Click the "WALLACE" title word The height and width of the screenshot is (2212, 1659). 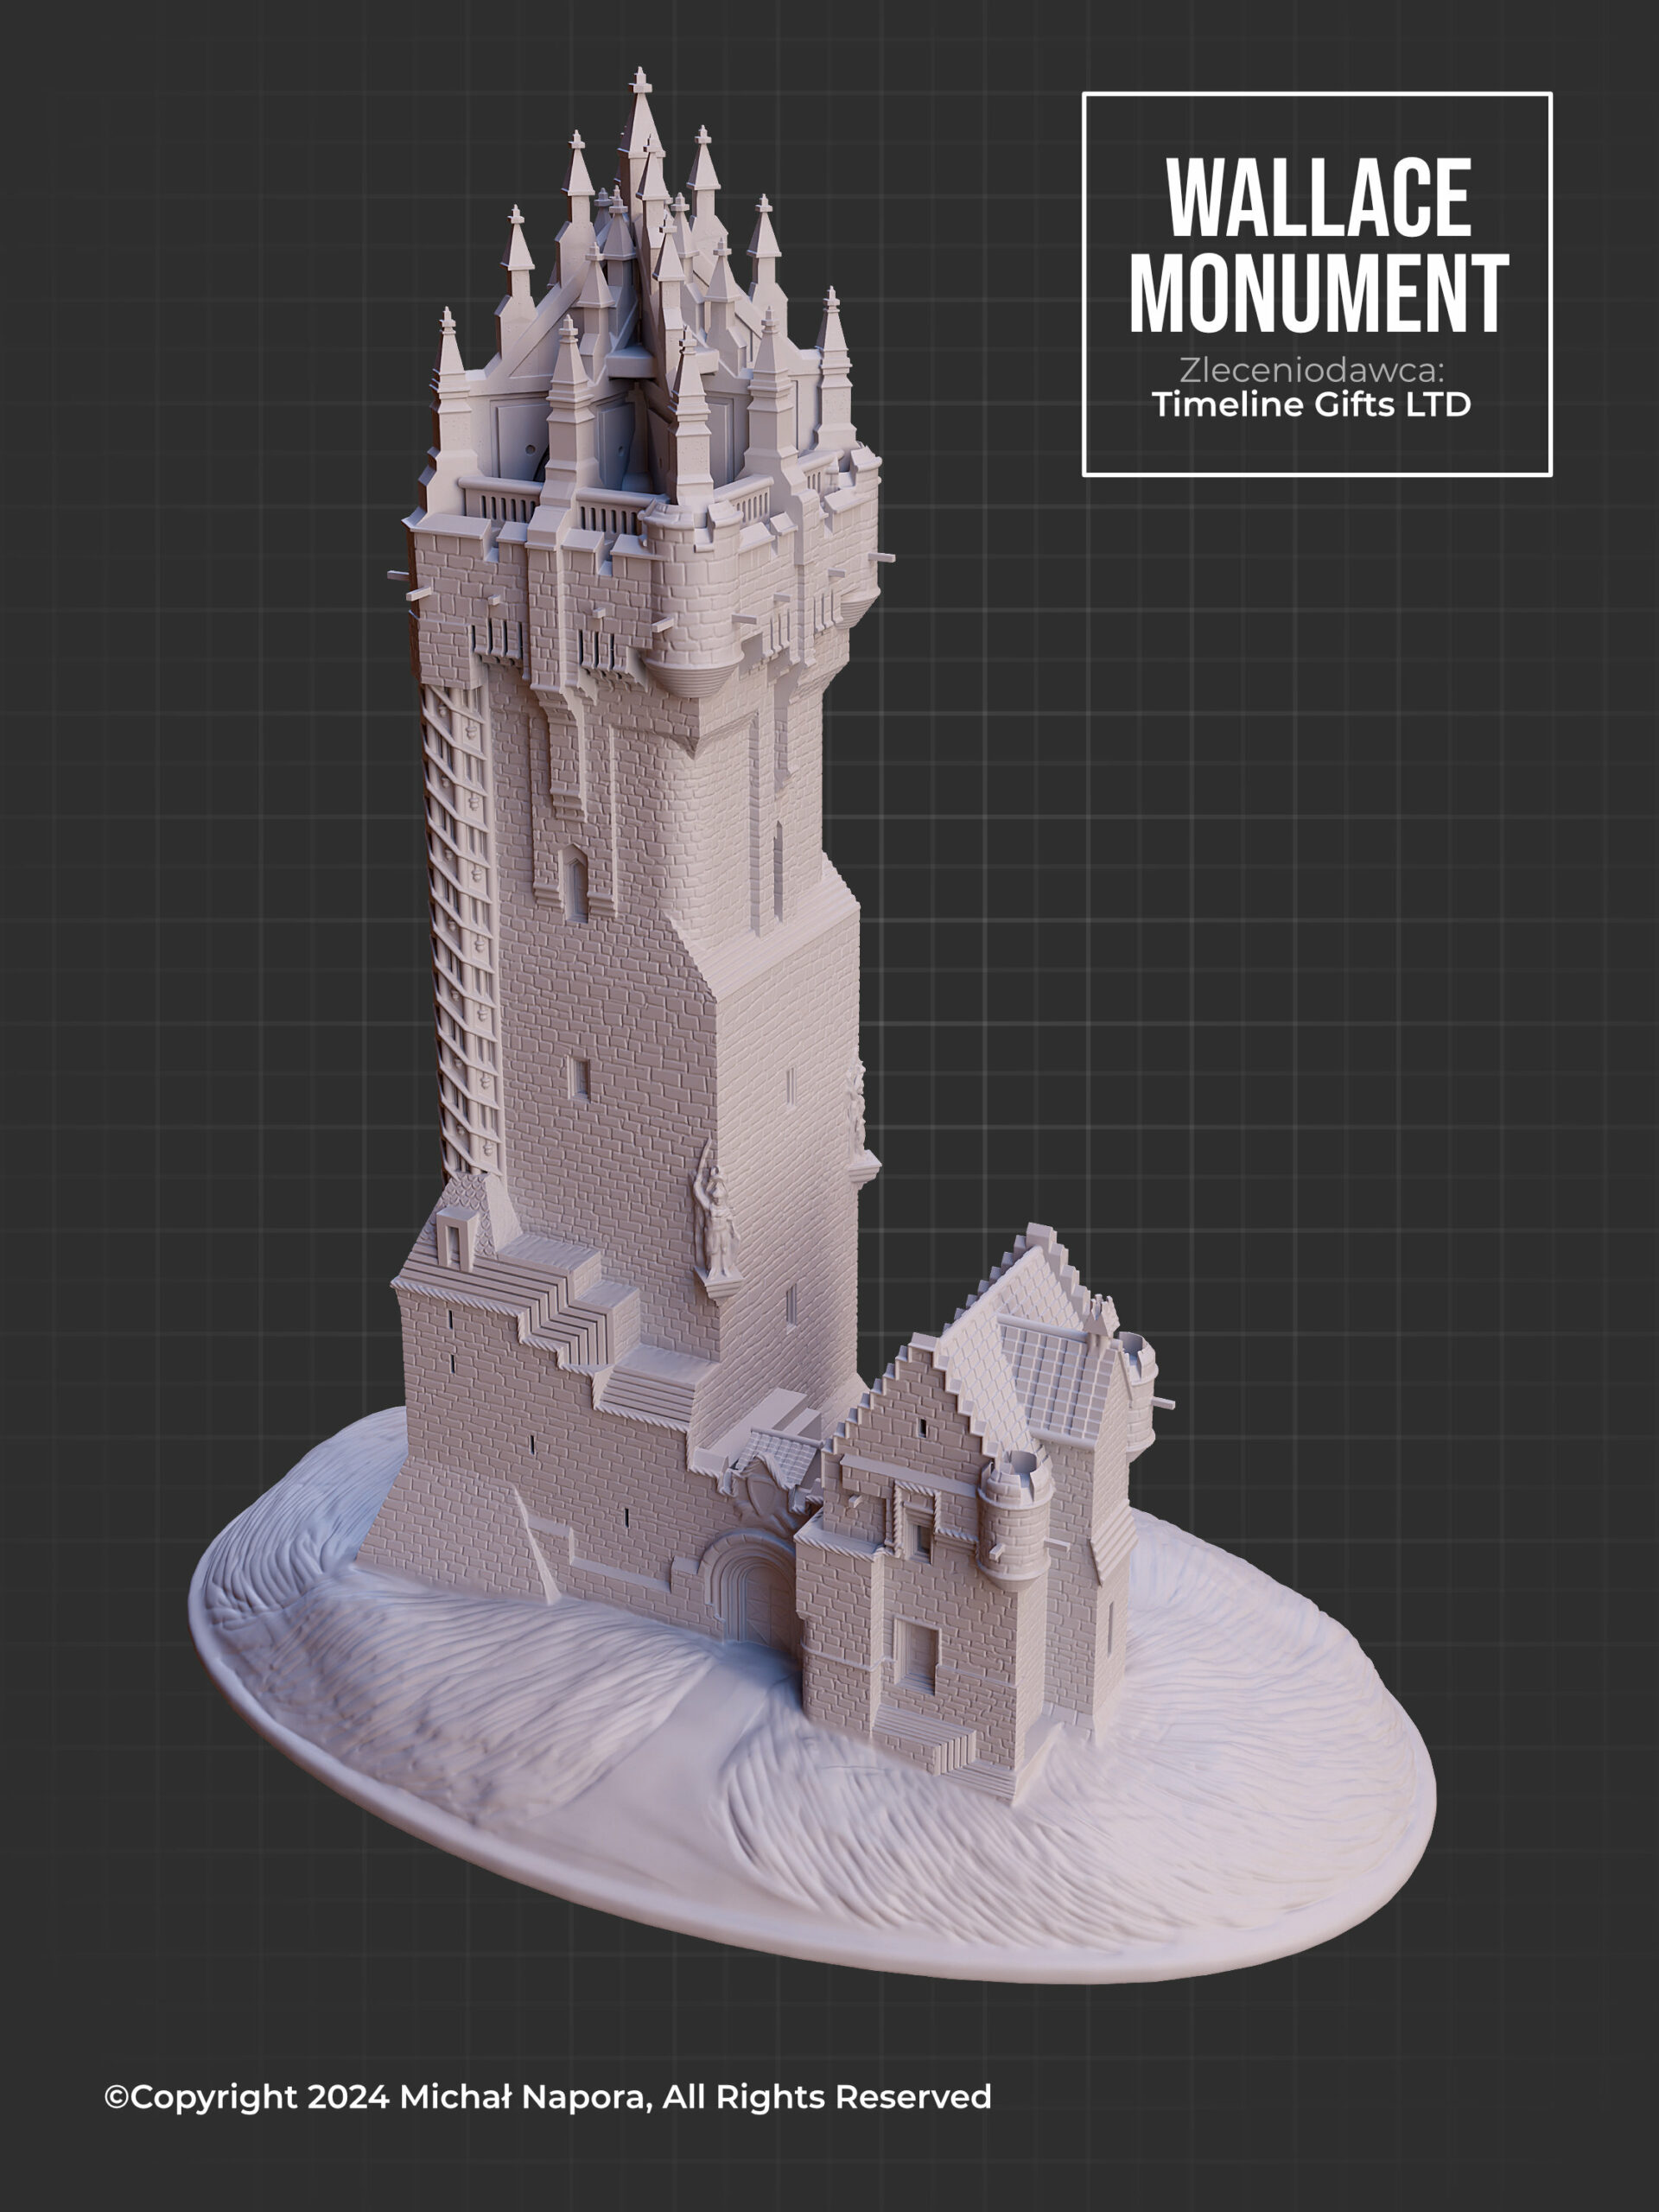pyautogui.click(x=1318, y=197)
